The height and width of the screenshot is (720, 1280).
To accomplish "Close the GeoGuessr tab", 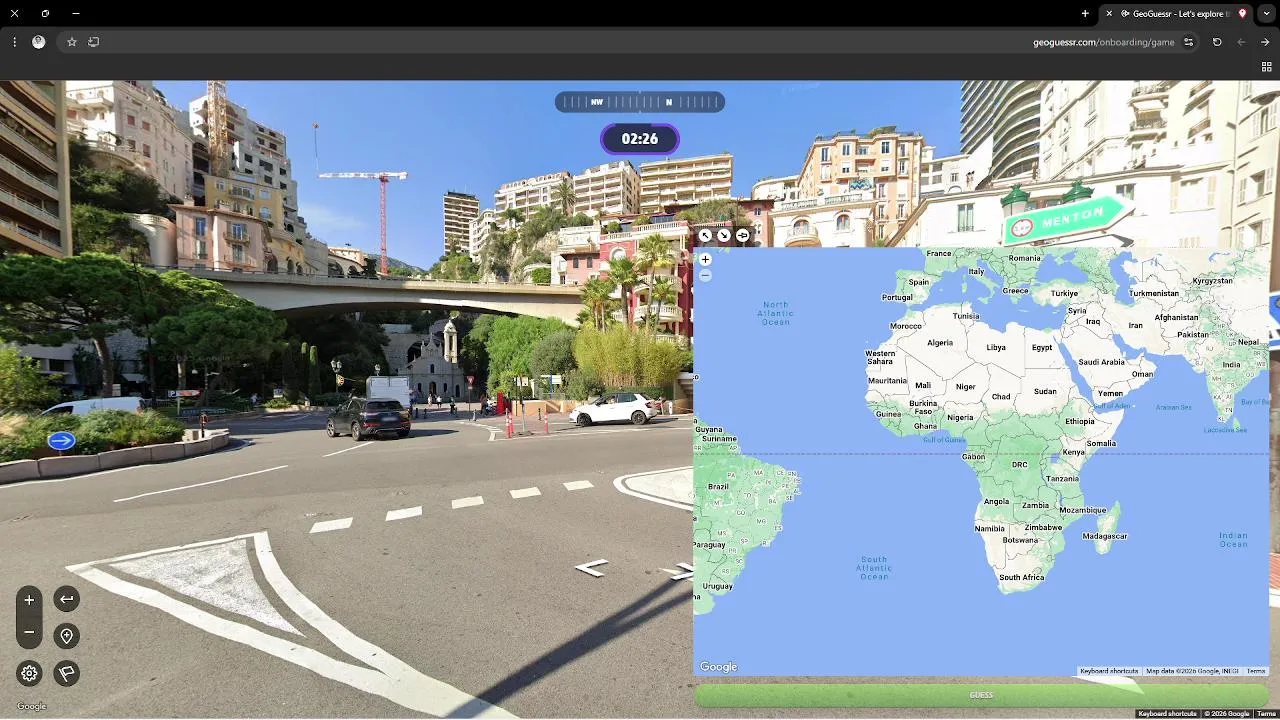I will pyautogui.click(x=1109, y=14).
